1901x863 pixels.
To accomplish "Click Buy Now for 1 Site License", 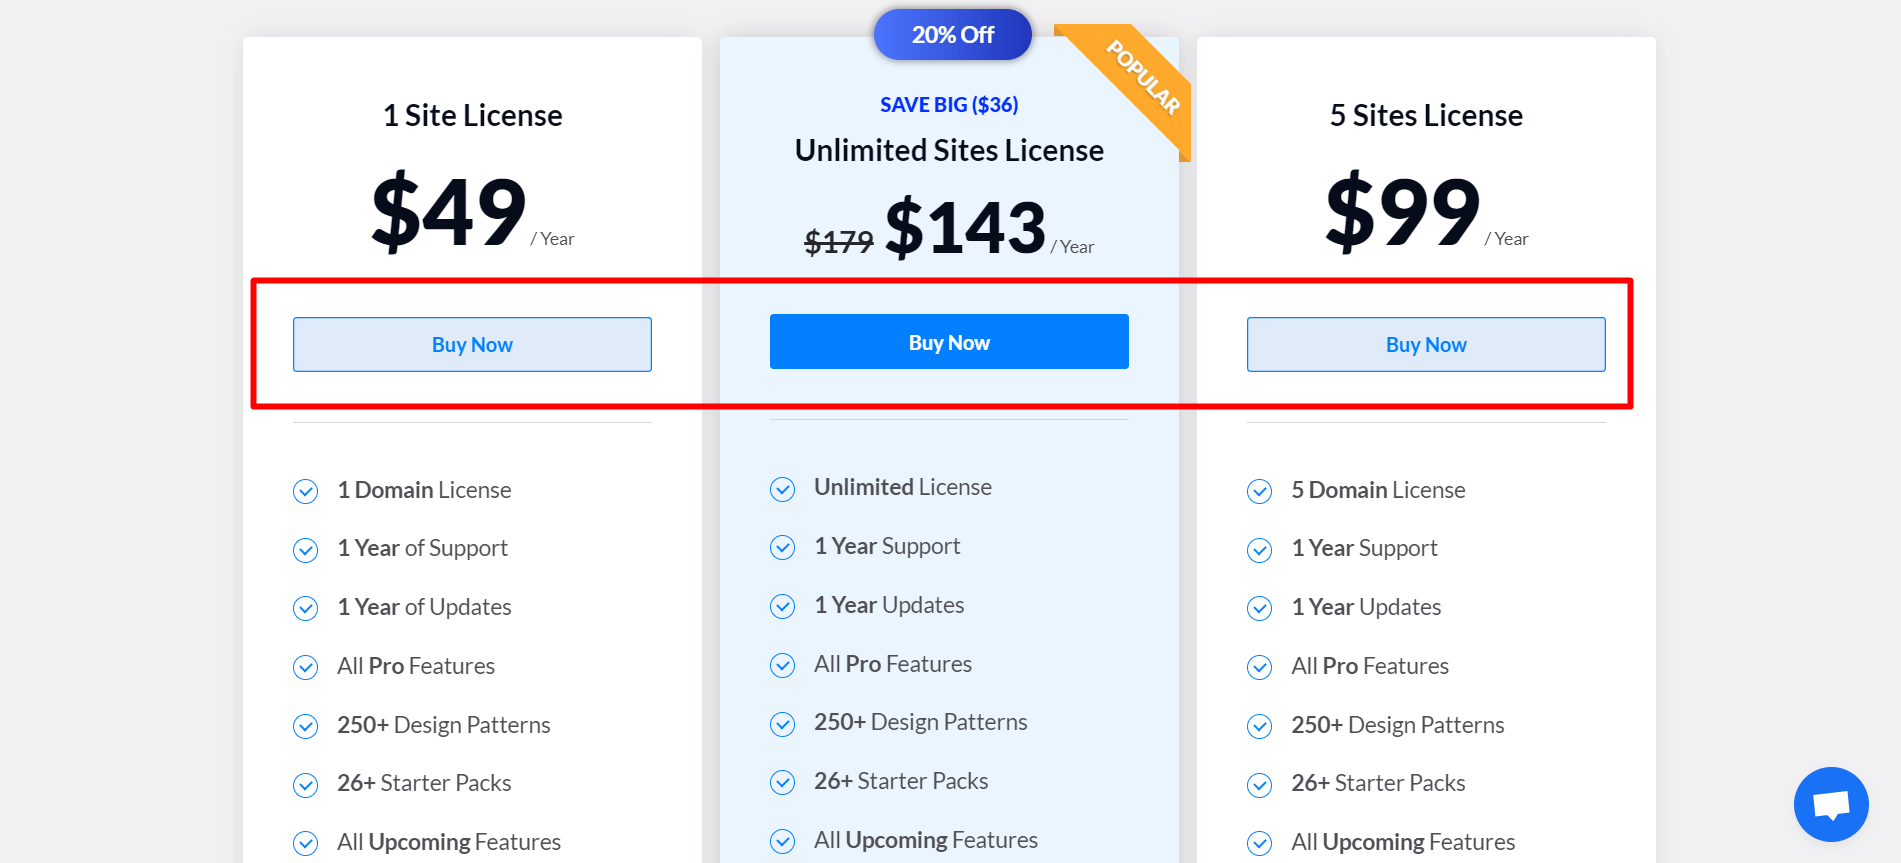I will (x=472, y=345).
